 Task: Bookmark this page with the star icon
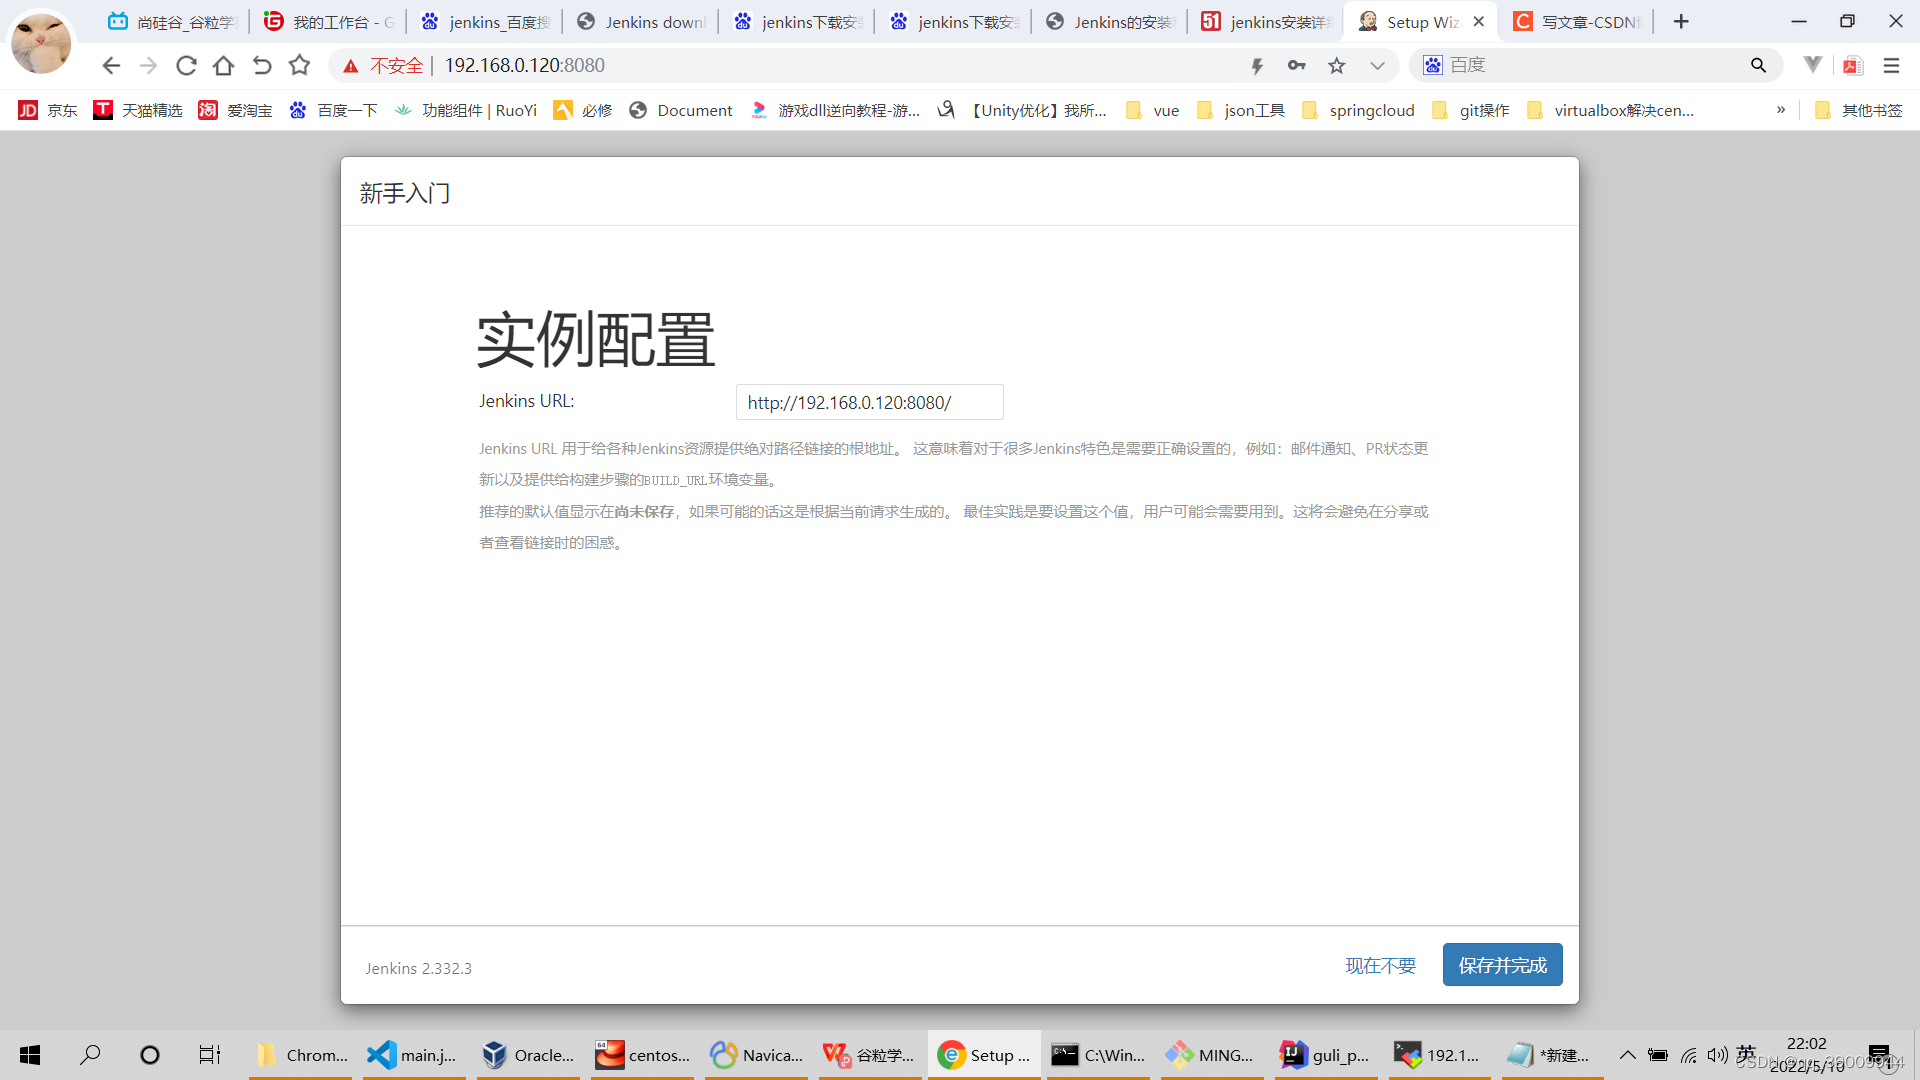(x=1337, y=65)
